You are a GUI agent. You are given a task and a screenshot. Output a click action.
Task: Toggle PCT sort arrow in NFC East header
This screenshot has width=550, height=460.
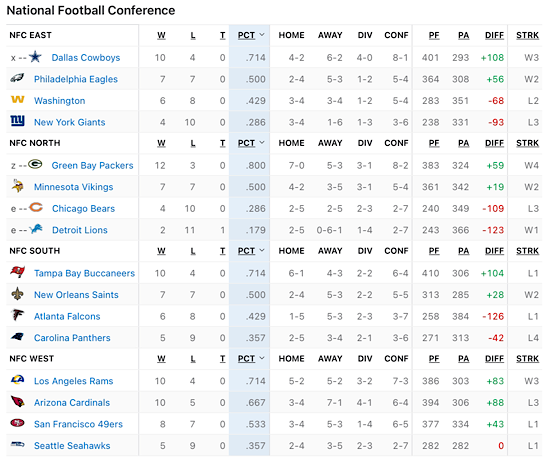[x=262, y=35]
